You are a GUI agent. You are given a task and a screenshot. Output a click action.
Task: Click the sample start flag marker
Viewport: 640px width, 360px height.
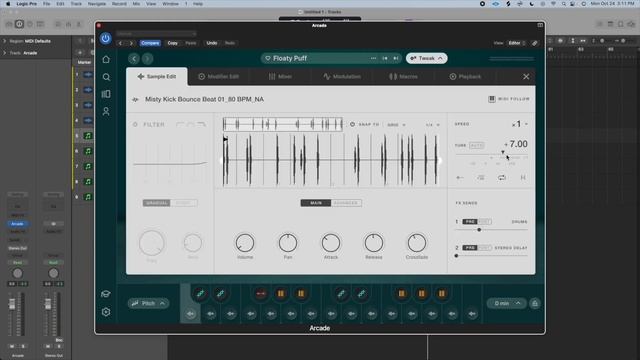[225, 140]
